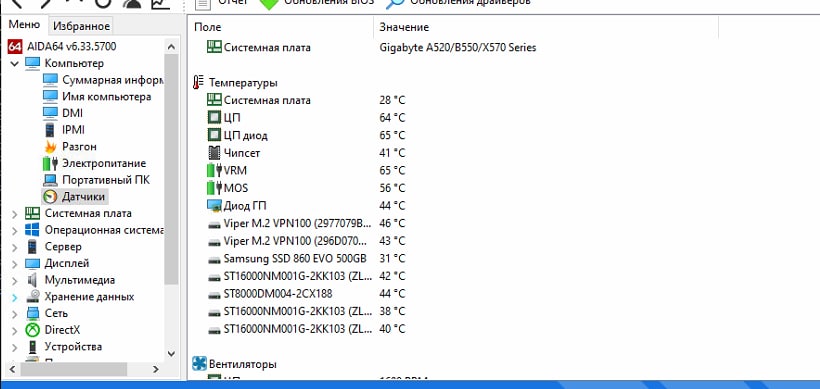Select the ST8000DM004-2CX188 drive row

(x=306, y=294)
